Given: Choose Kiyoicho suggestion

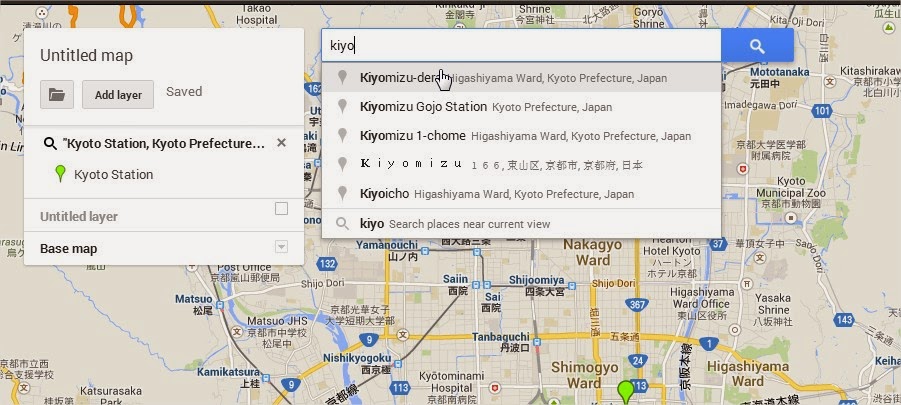Looking at the screenshot, I should (521, 194).
